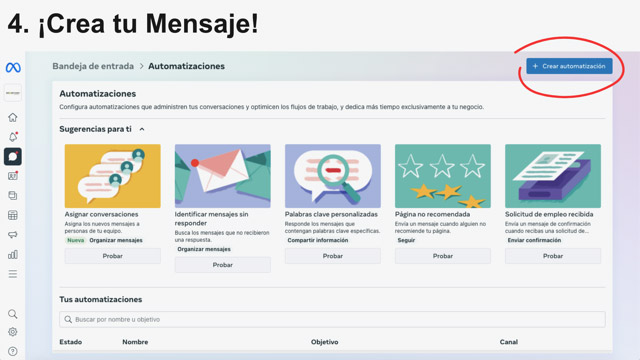Select the Asignar conversaciones illustration
Viewport: 640px width, 360px height.
pos(113,176)
